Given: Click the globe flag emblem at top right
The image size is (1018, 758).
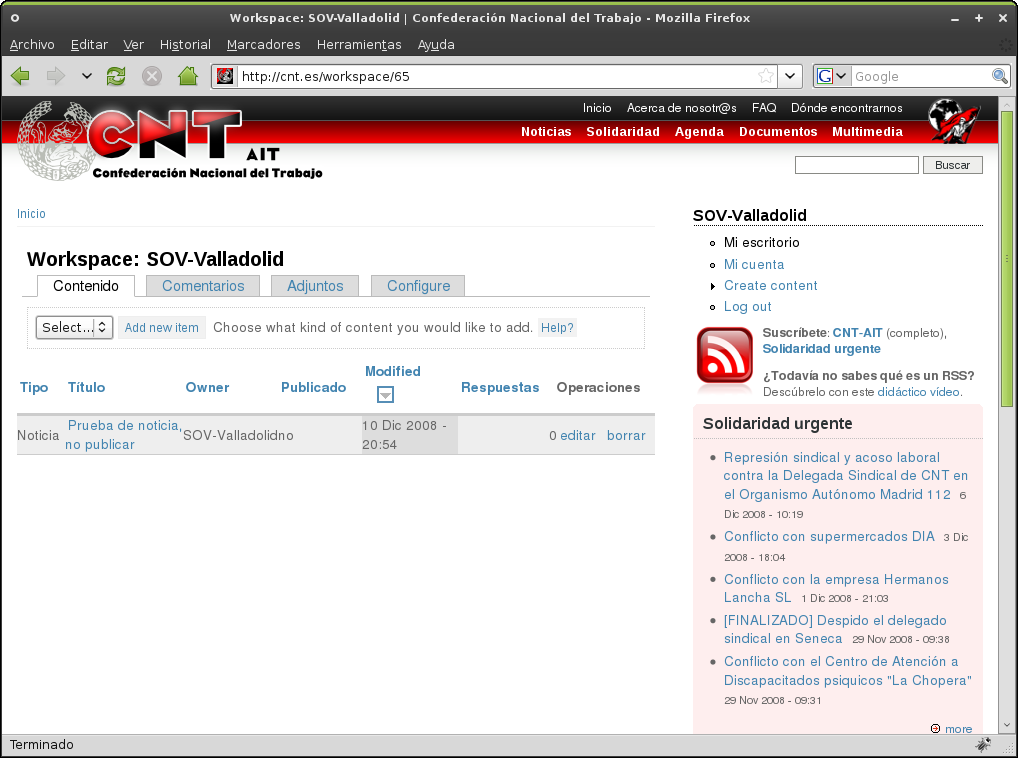Looking at the screenshot, I should (954, 121).
